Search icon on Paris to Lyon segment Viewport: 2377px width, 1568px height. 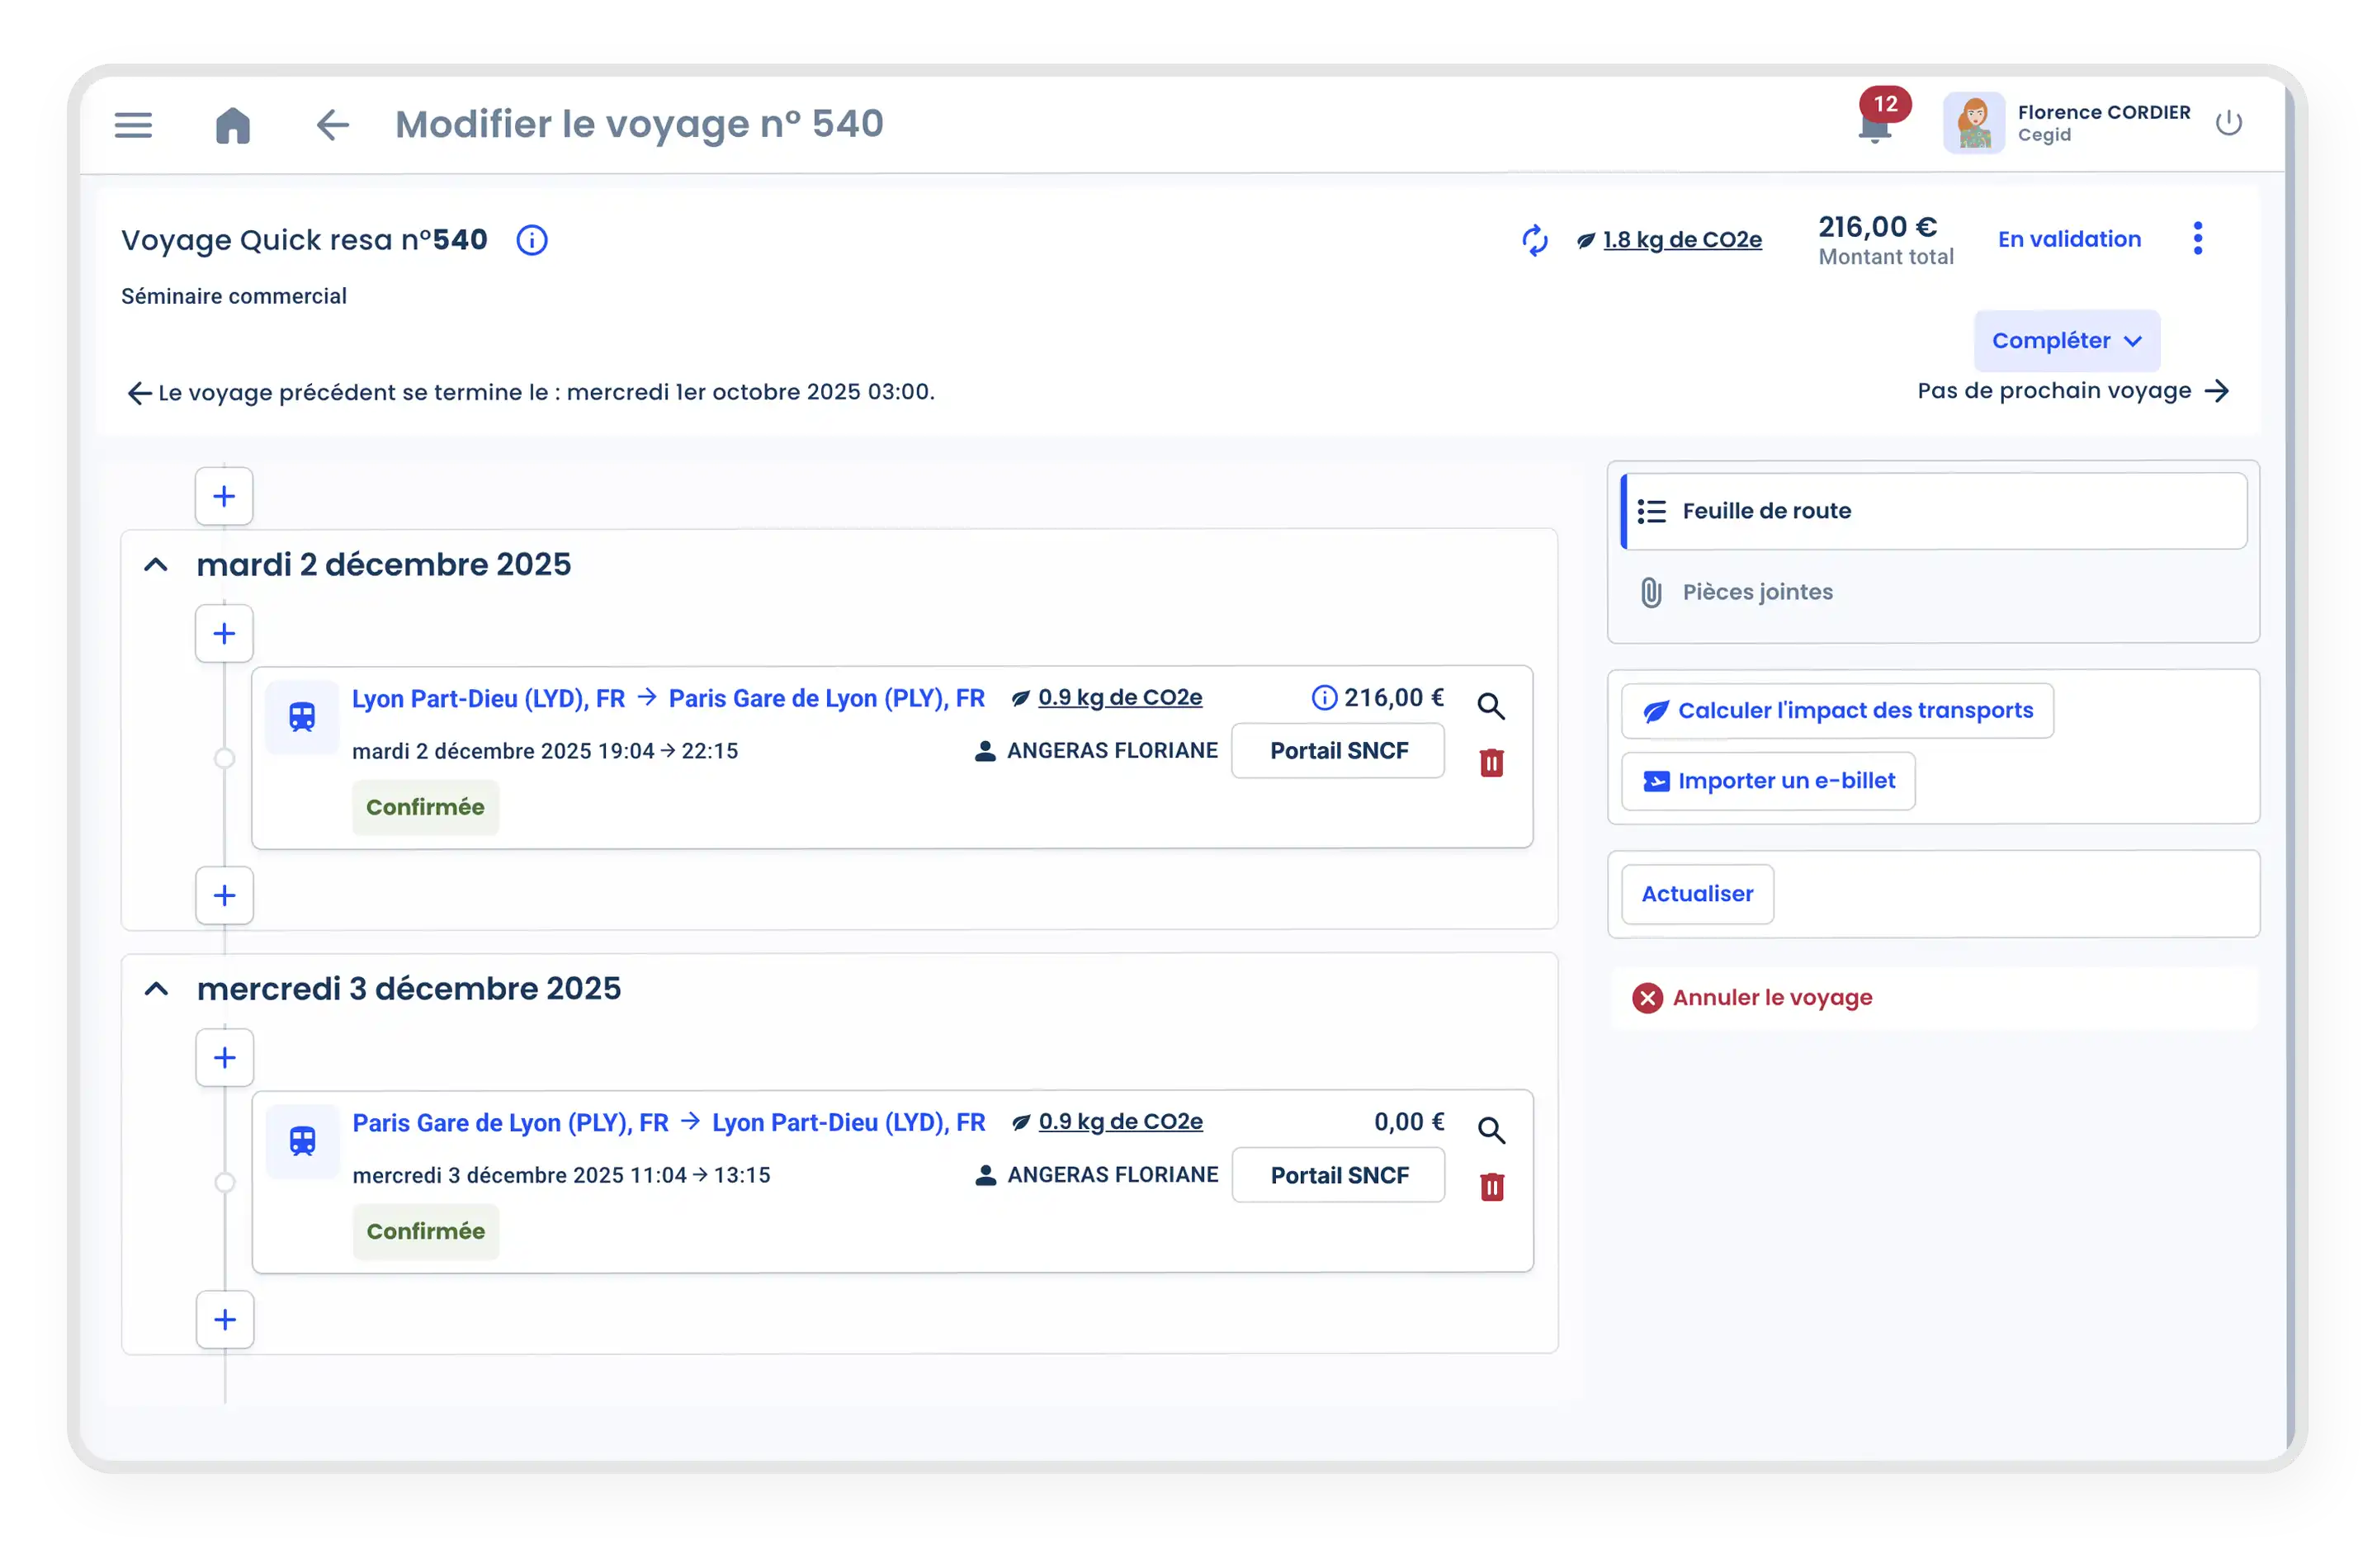click(x=1491, y=1130)
